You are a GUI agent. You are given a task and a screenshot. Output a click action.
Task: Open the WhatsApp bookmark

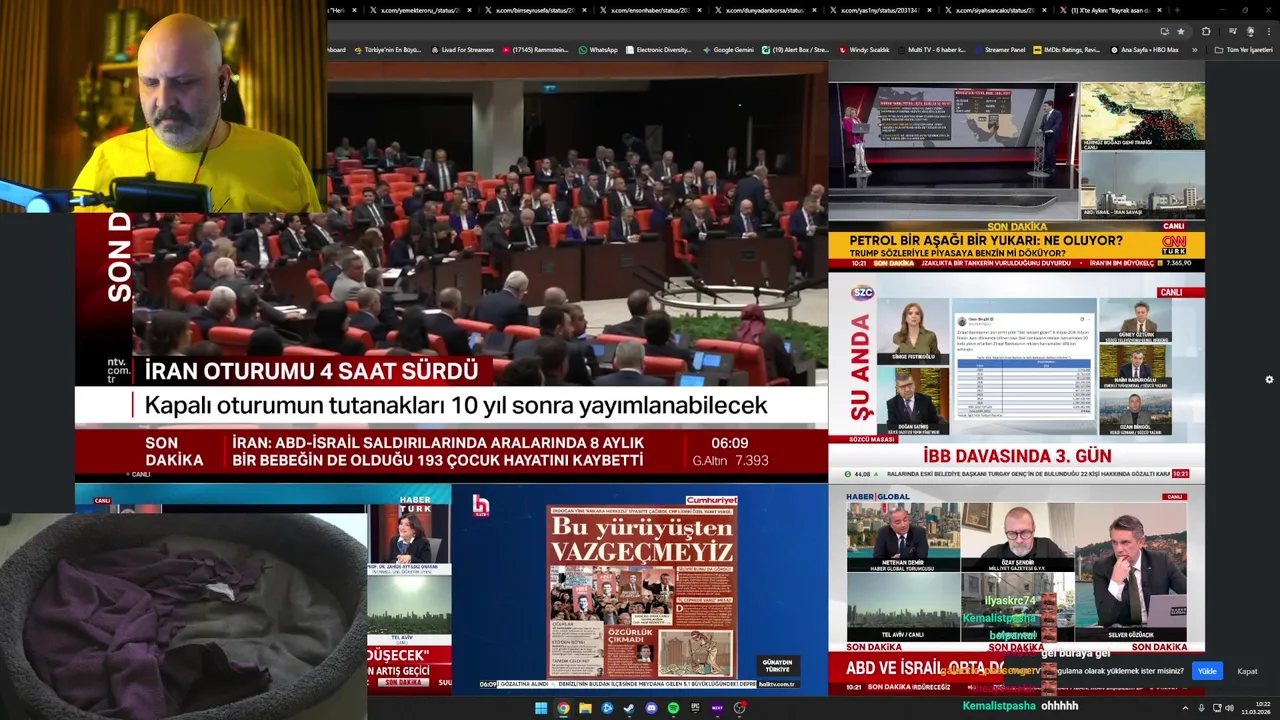pyautogui.click(x=598, y=50)
